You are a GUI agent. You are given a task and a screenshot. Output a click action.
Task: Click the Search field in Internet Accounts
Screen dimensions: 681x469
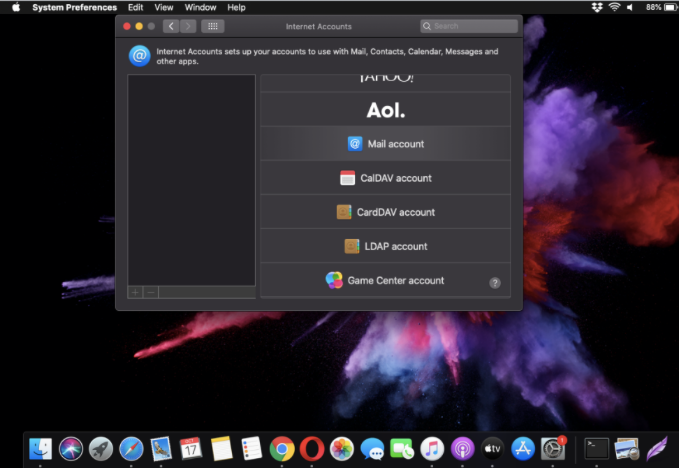coord(469,26)
